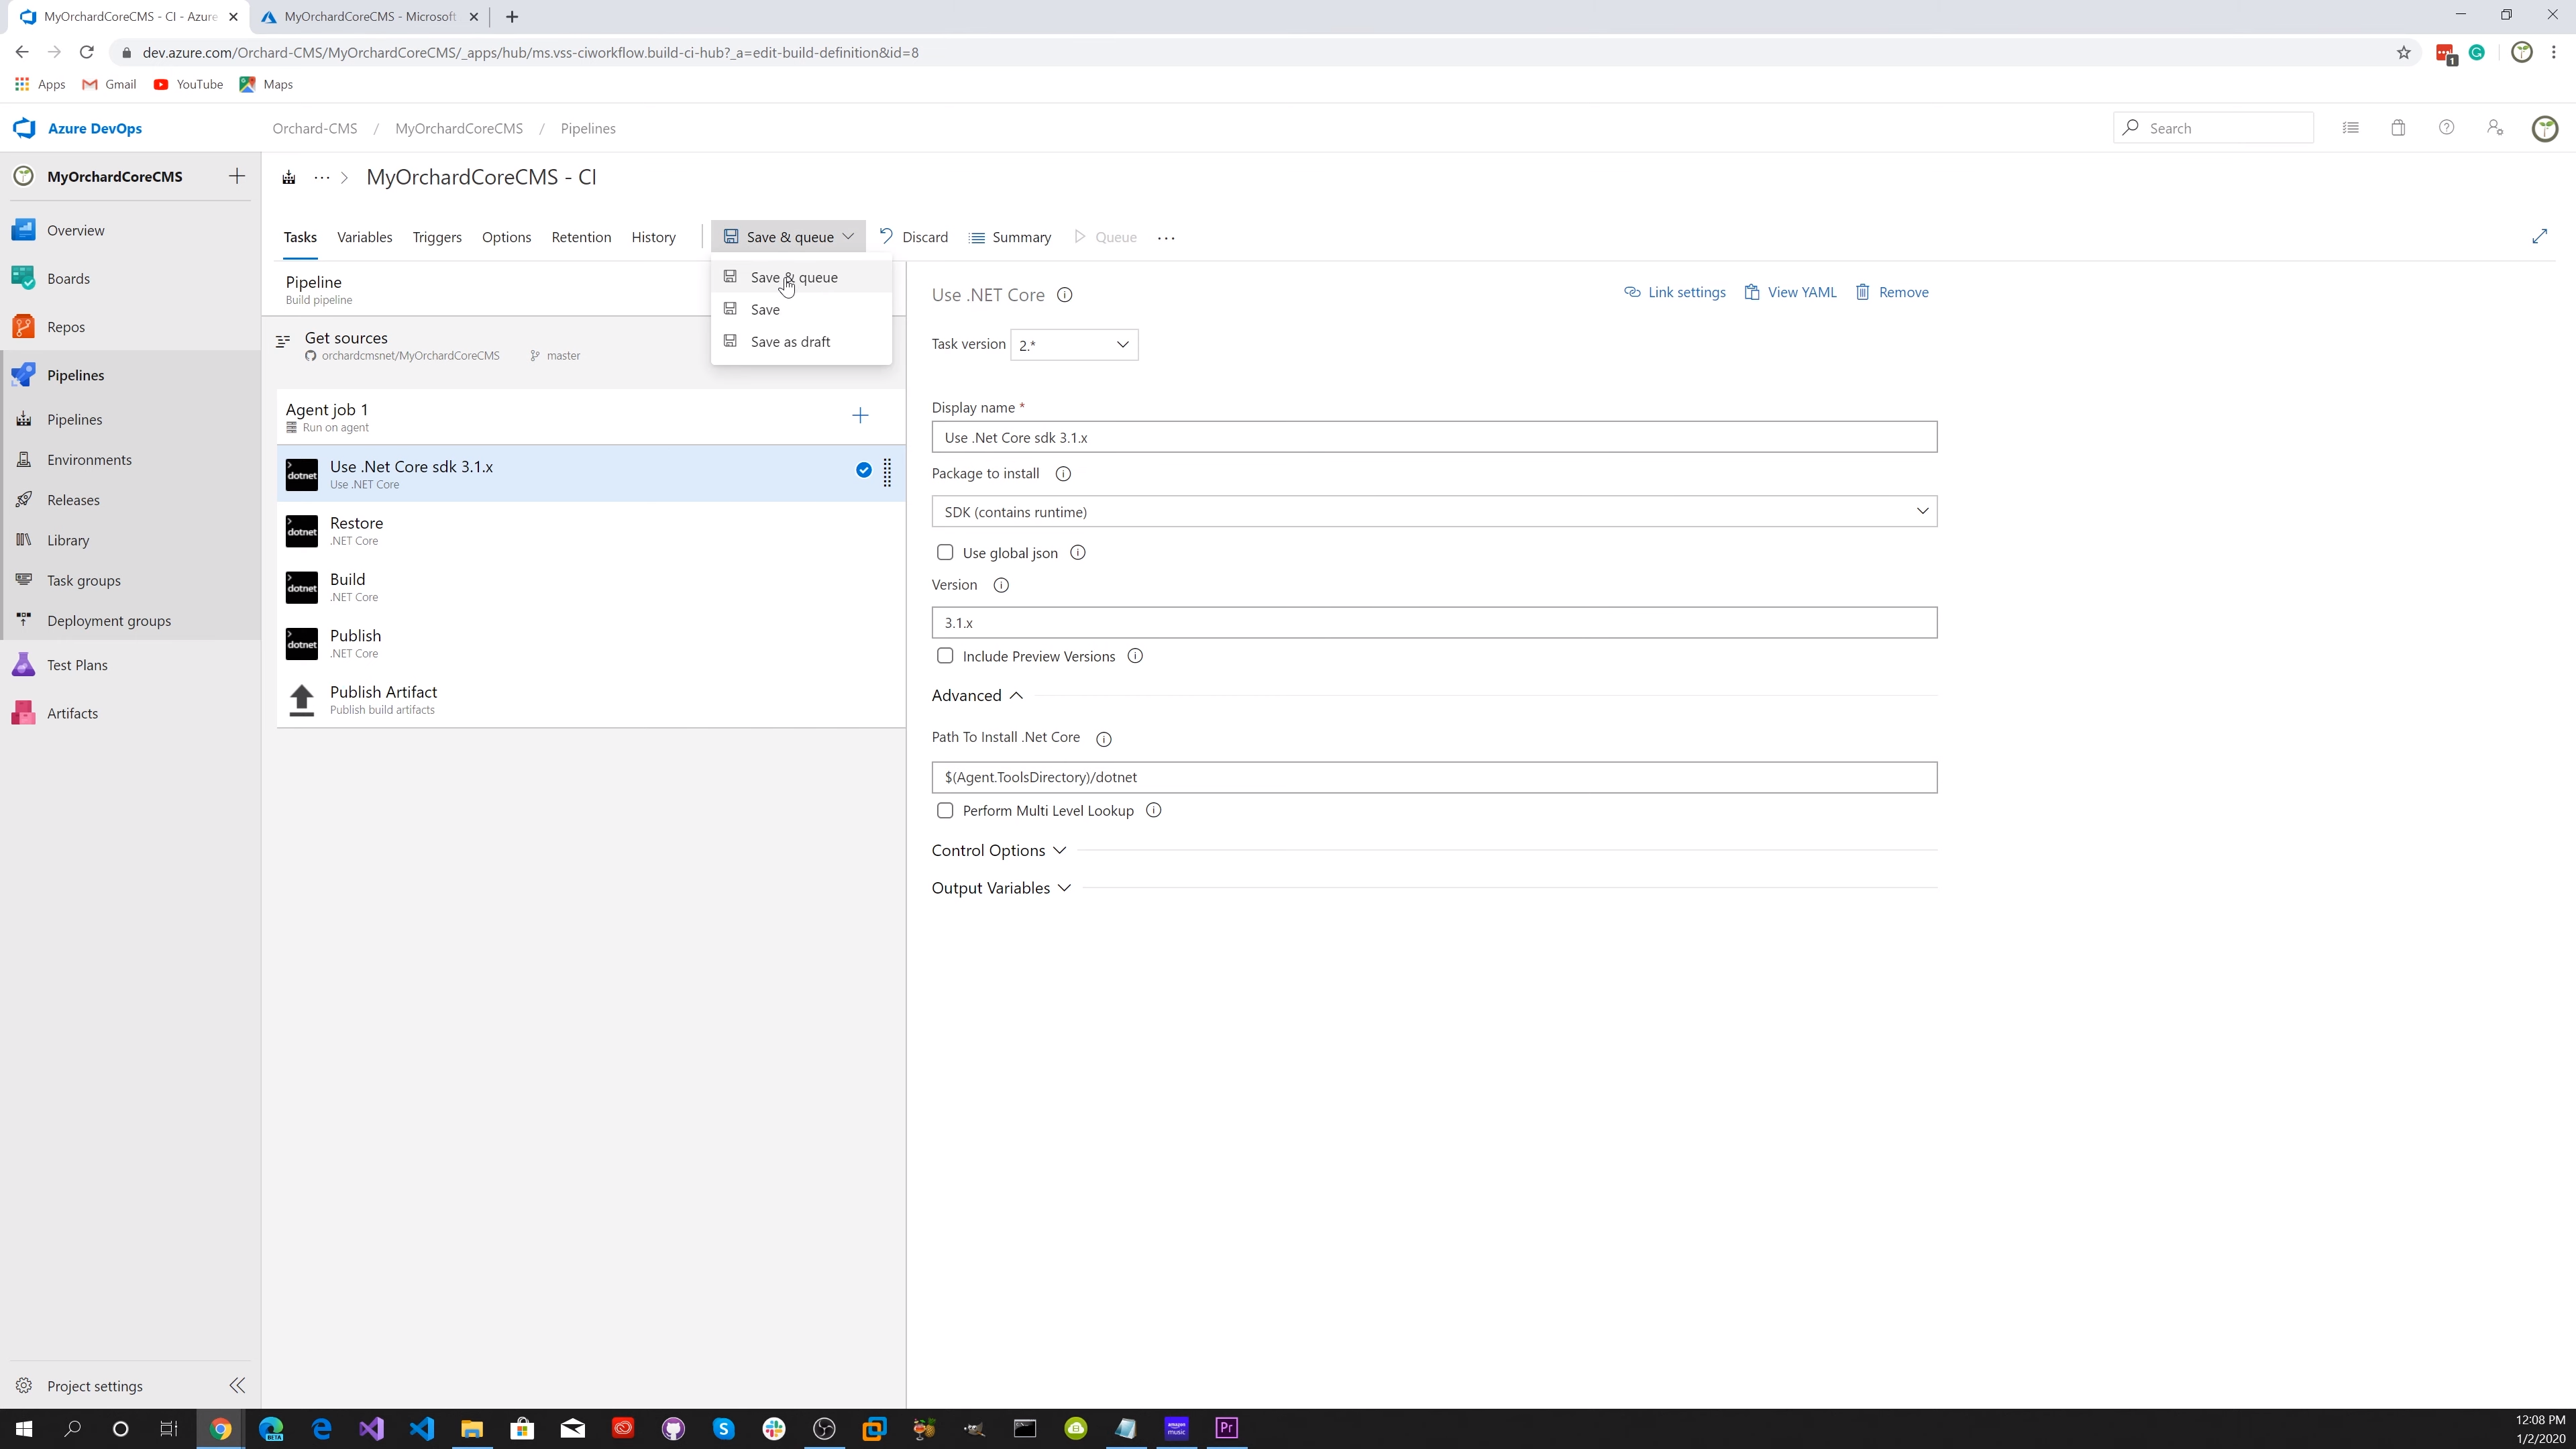Choose Save from the dropdown menu

(x=801, y=309)
